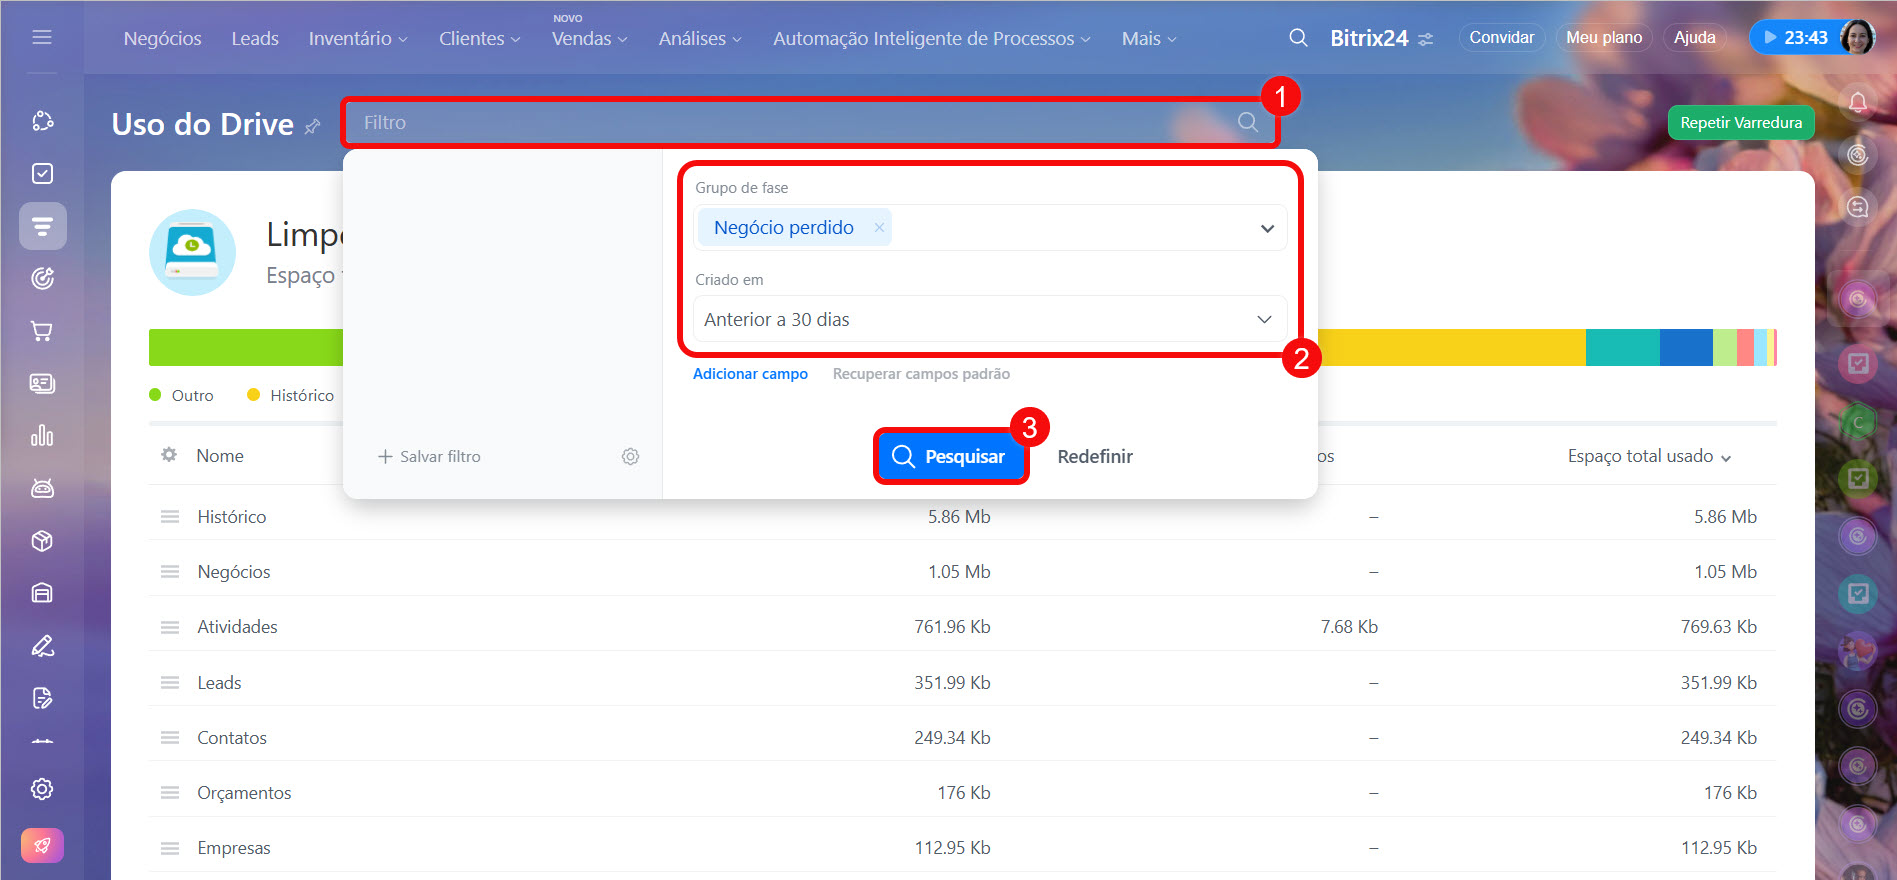Click the Pesquisar button
This screenshot has width=1897, height=880.
tap(949, 456)
